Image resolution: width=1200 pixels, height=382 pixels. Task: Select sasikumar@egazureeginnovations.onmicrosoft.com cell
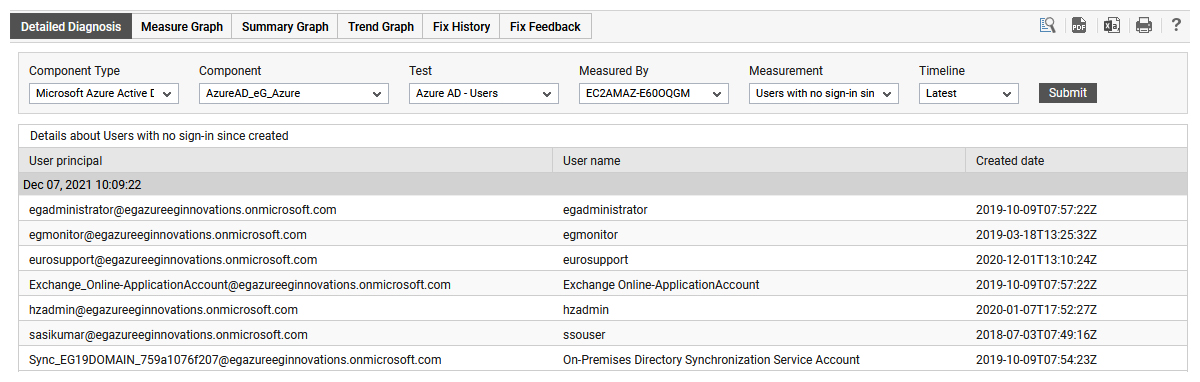tap(169, 335)
